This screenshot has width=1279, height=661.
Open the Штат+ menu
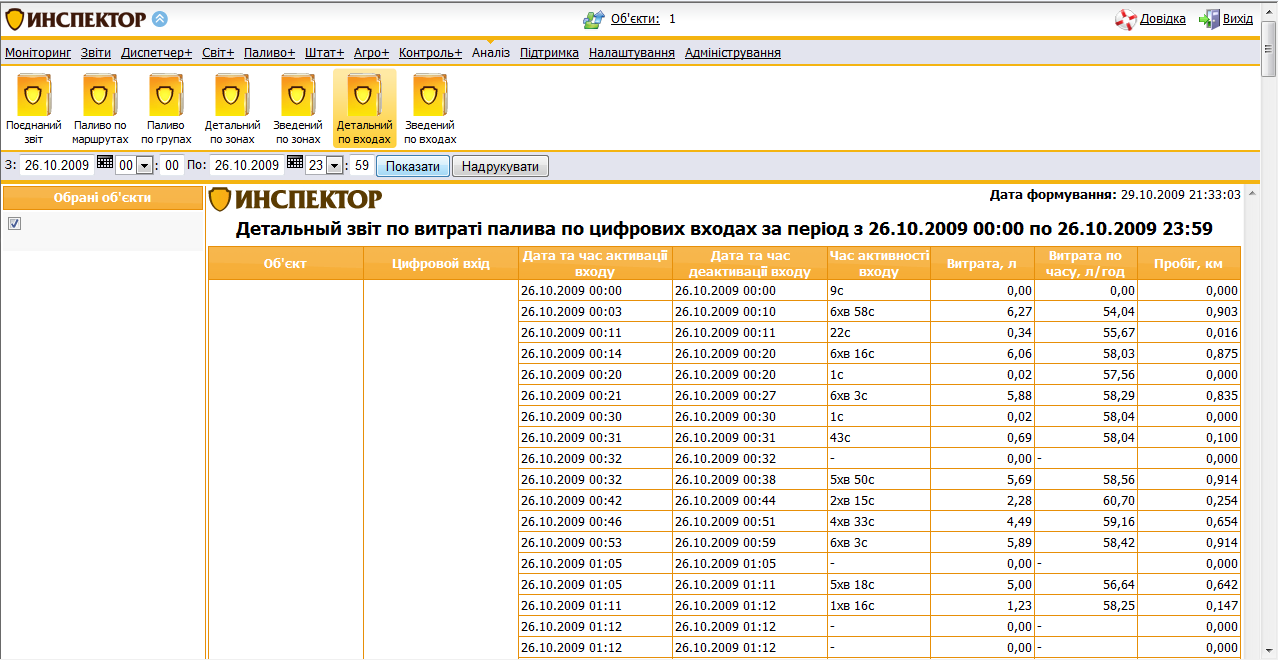pyautogui.click(x=325, y=53)
